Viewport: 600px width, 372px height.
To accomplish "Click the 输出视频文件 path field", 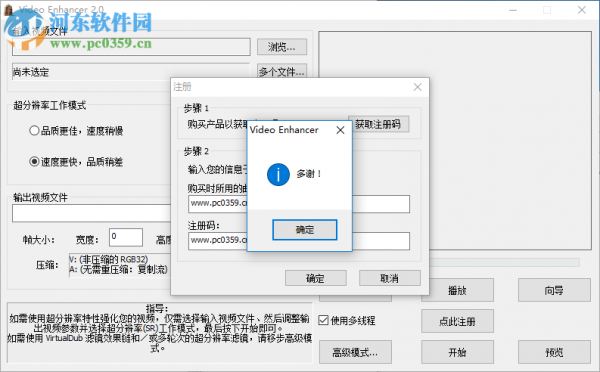I will 92,213.
